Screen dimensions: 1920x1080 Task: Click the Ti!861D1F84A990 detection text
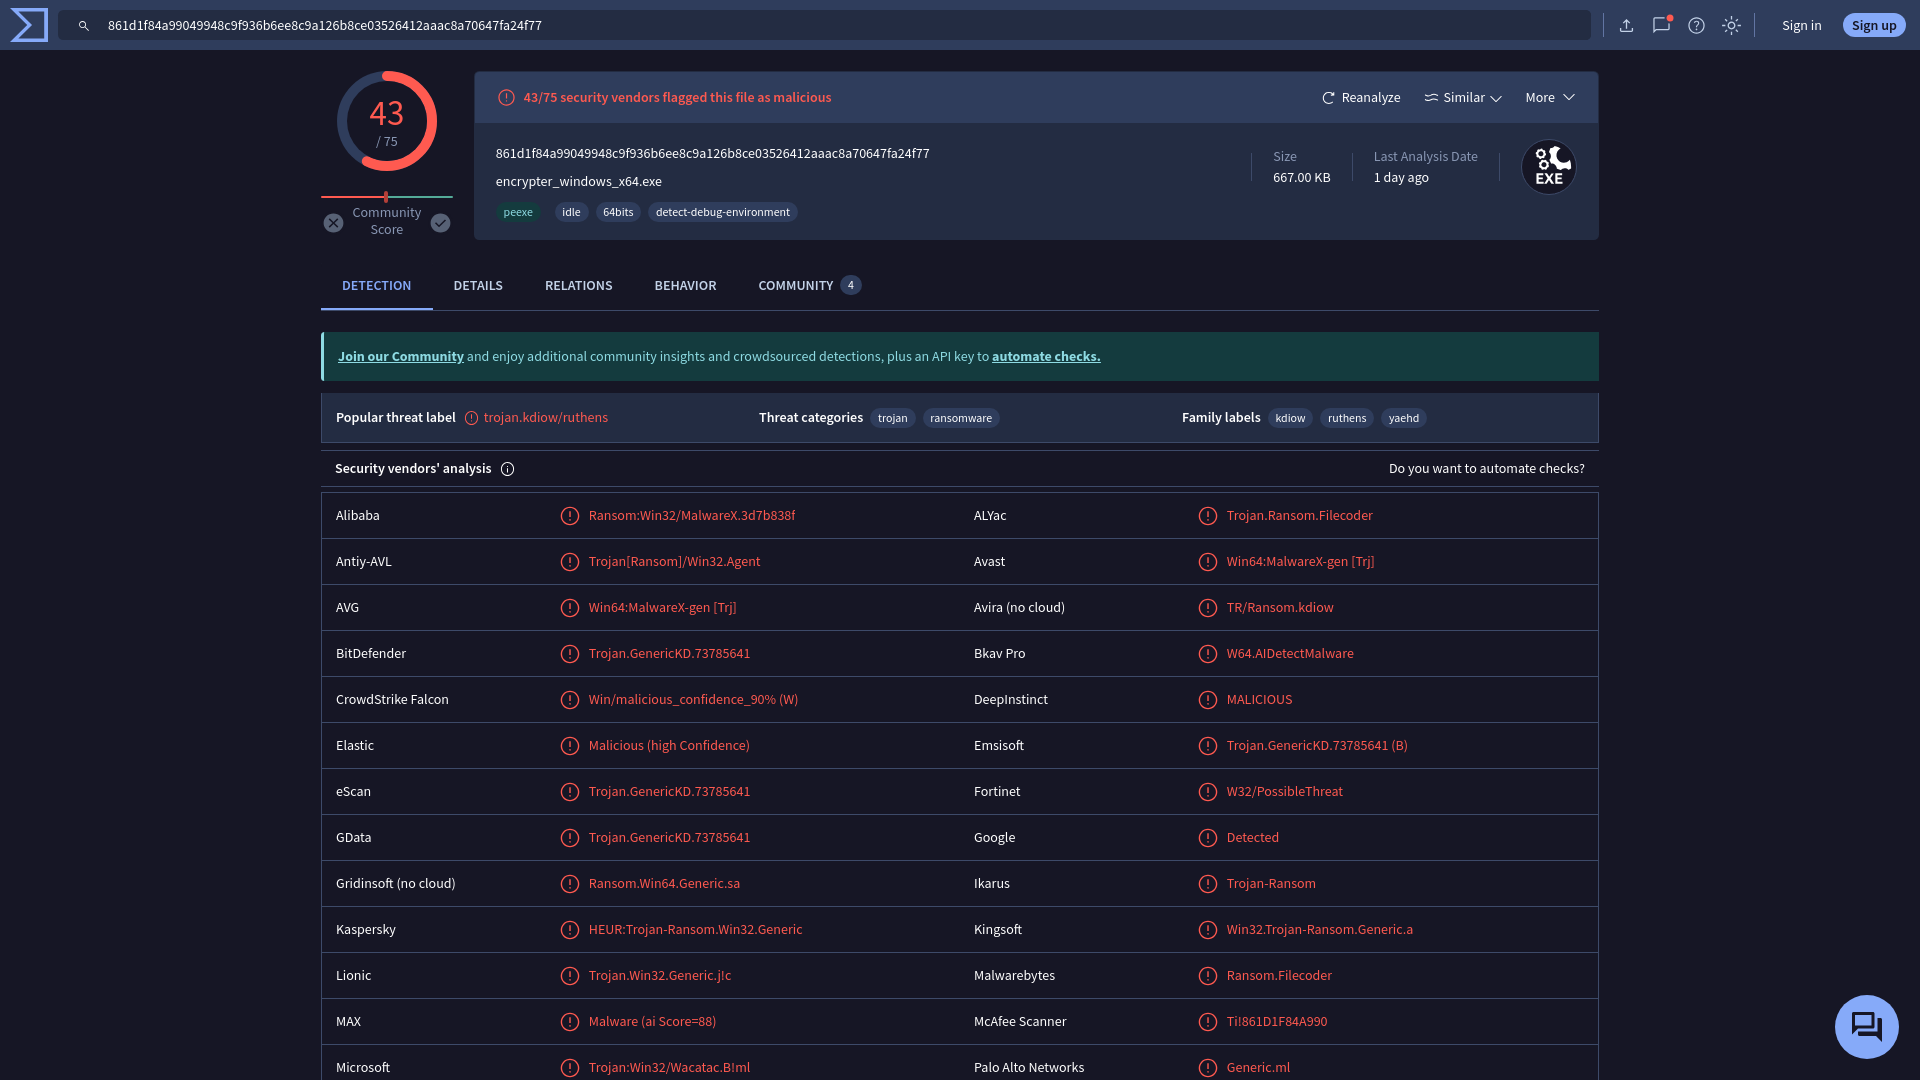[x=1277, y=1022]
